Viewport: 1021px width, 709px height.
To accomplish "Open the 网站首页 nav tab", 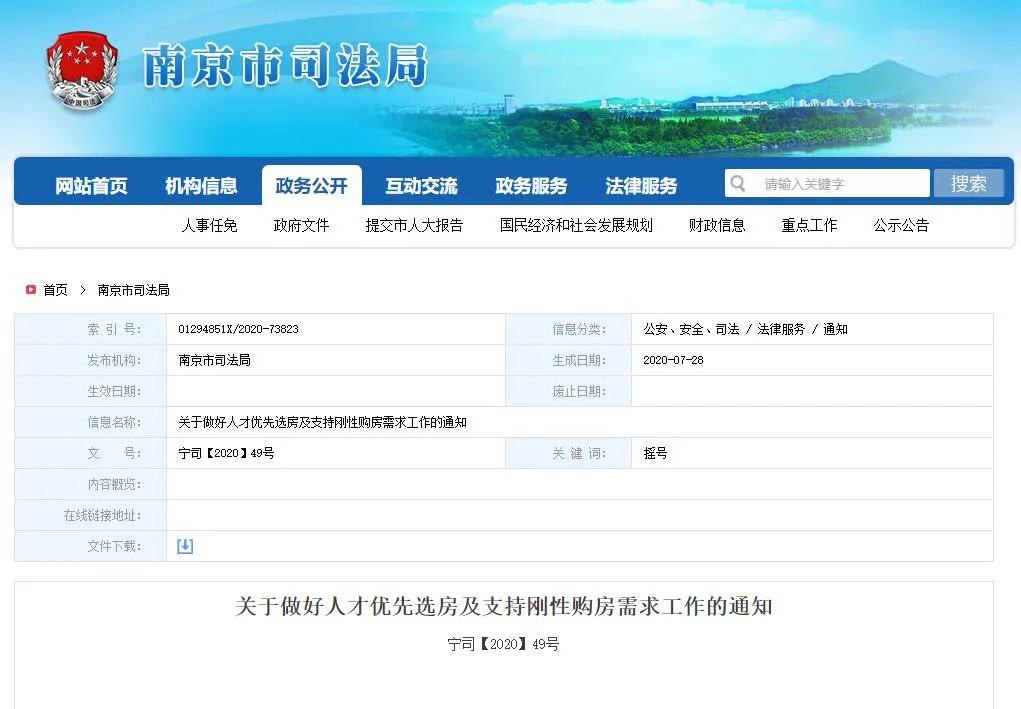I will pyautogui.click(x=91, y=186).
